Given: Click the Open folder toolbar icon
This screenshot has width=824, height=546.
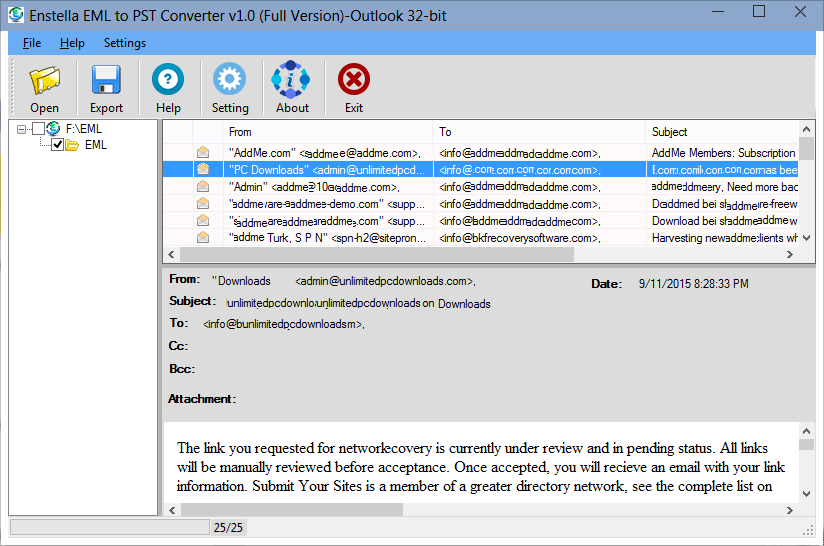Looking at the screenshot, I should tap(44, 80).
